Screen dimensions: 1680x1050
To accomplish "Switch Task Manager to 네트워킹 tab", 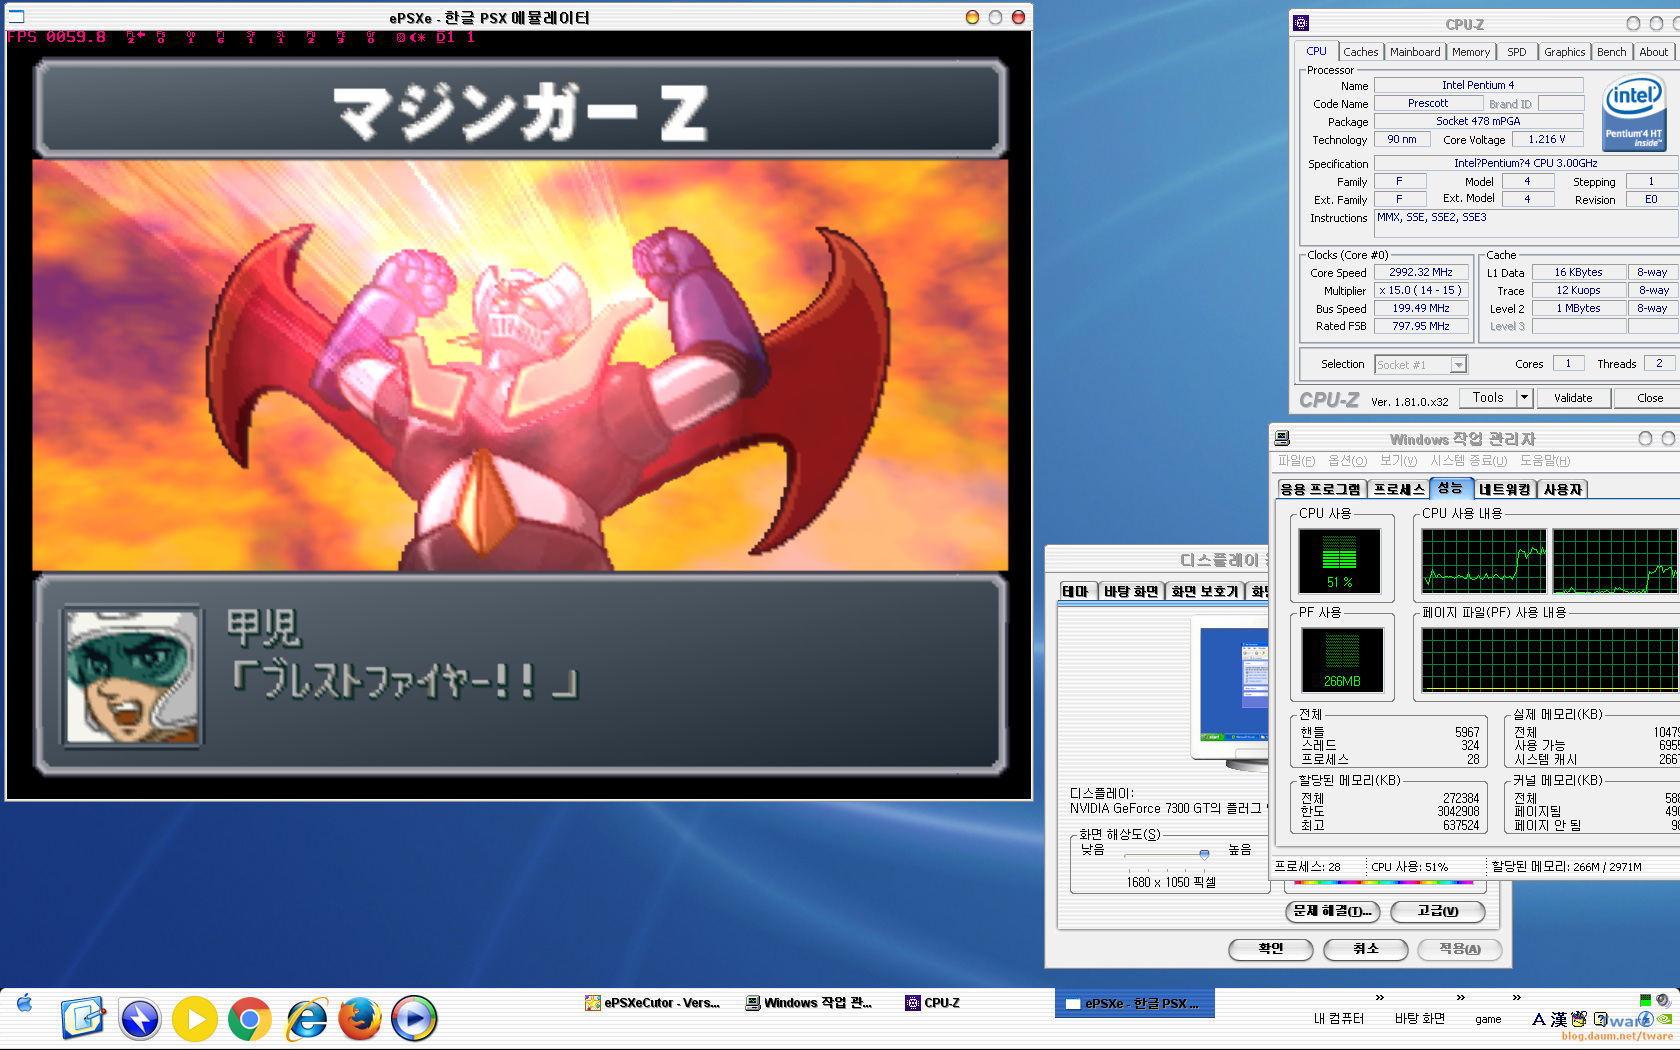I will coord(1504,489).
